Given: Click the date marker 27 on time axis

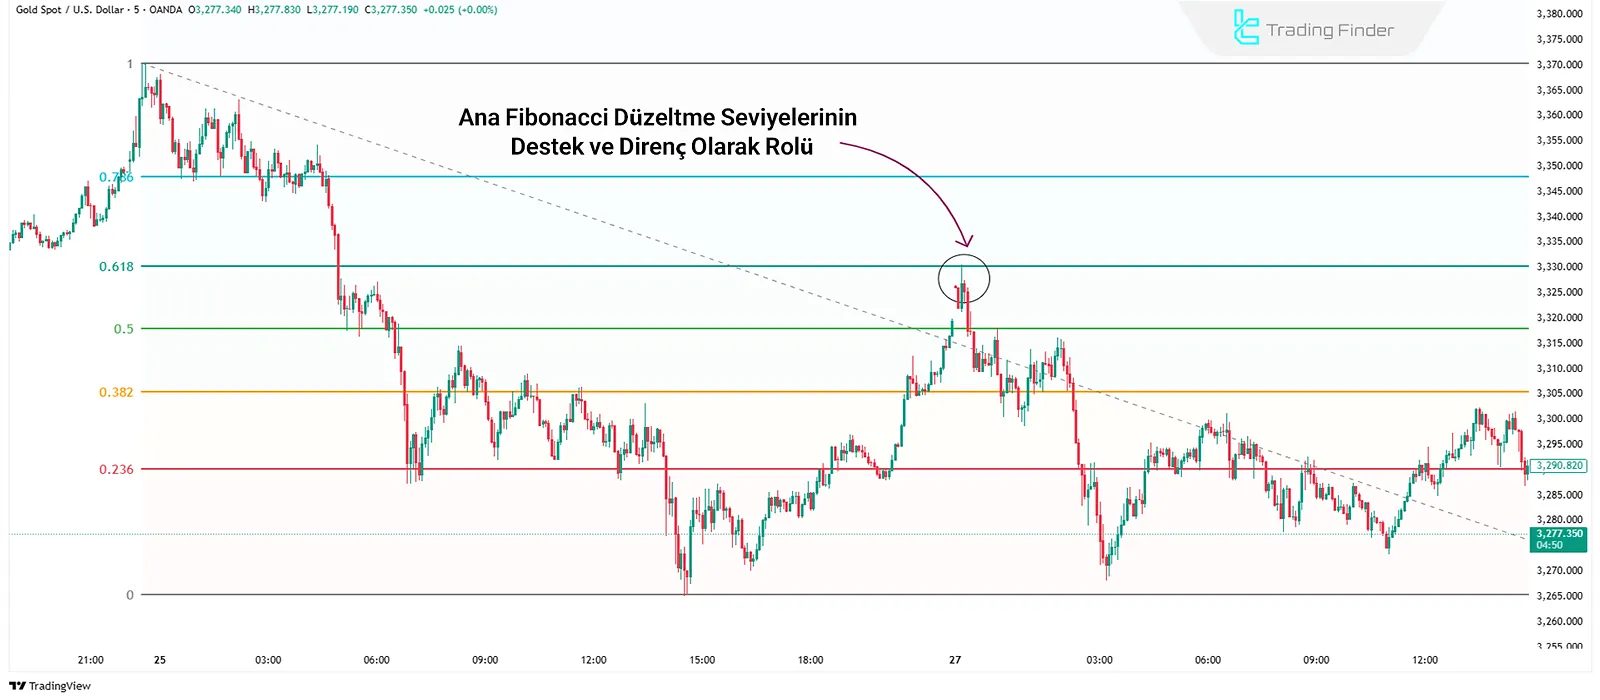Looking at the screenshot, I should click(x=955, y=660).
